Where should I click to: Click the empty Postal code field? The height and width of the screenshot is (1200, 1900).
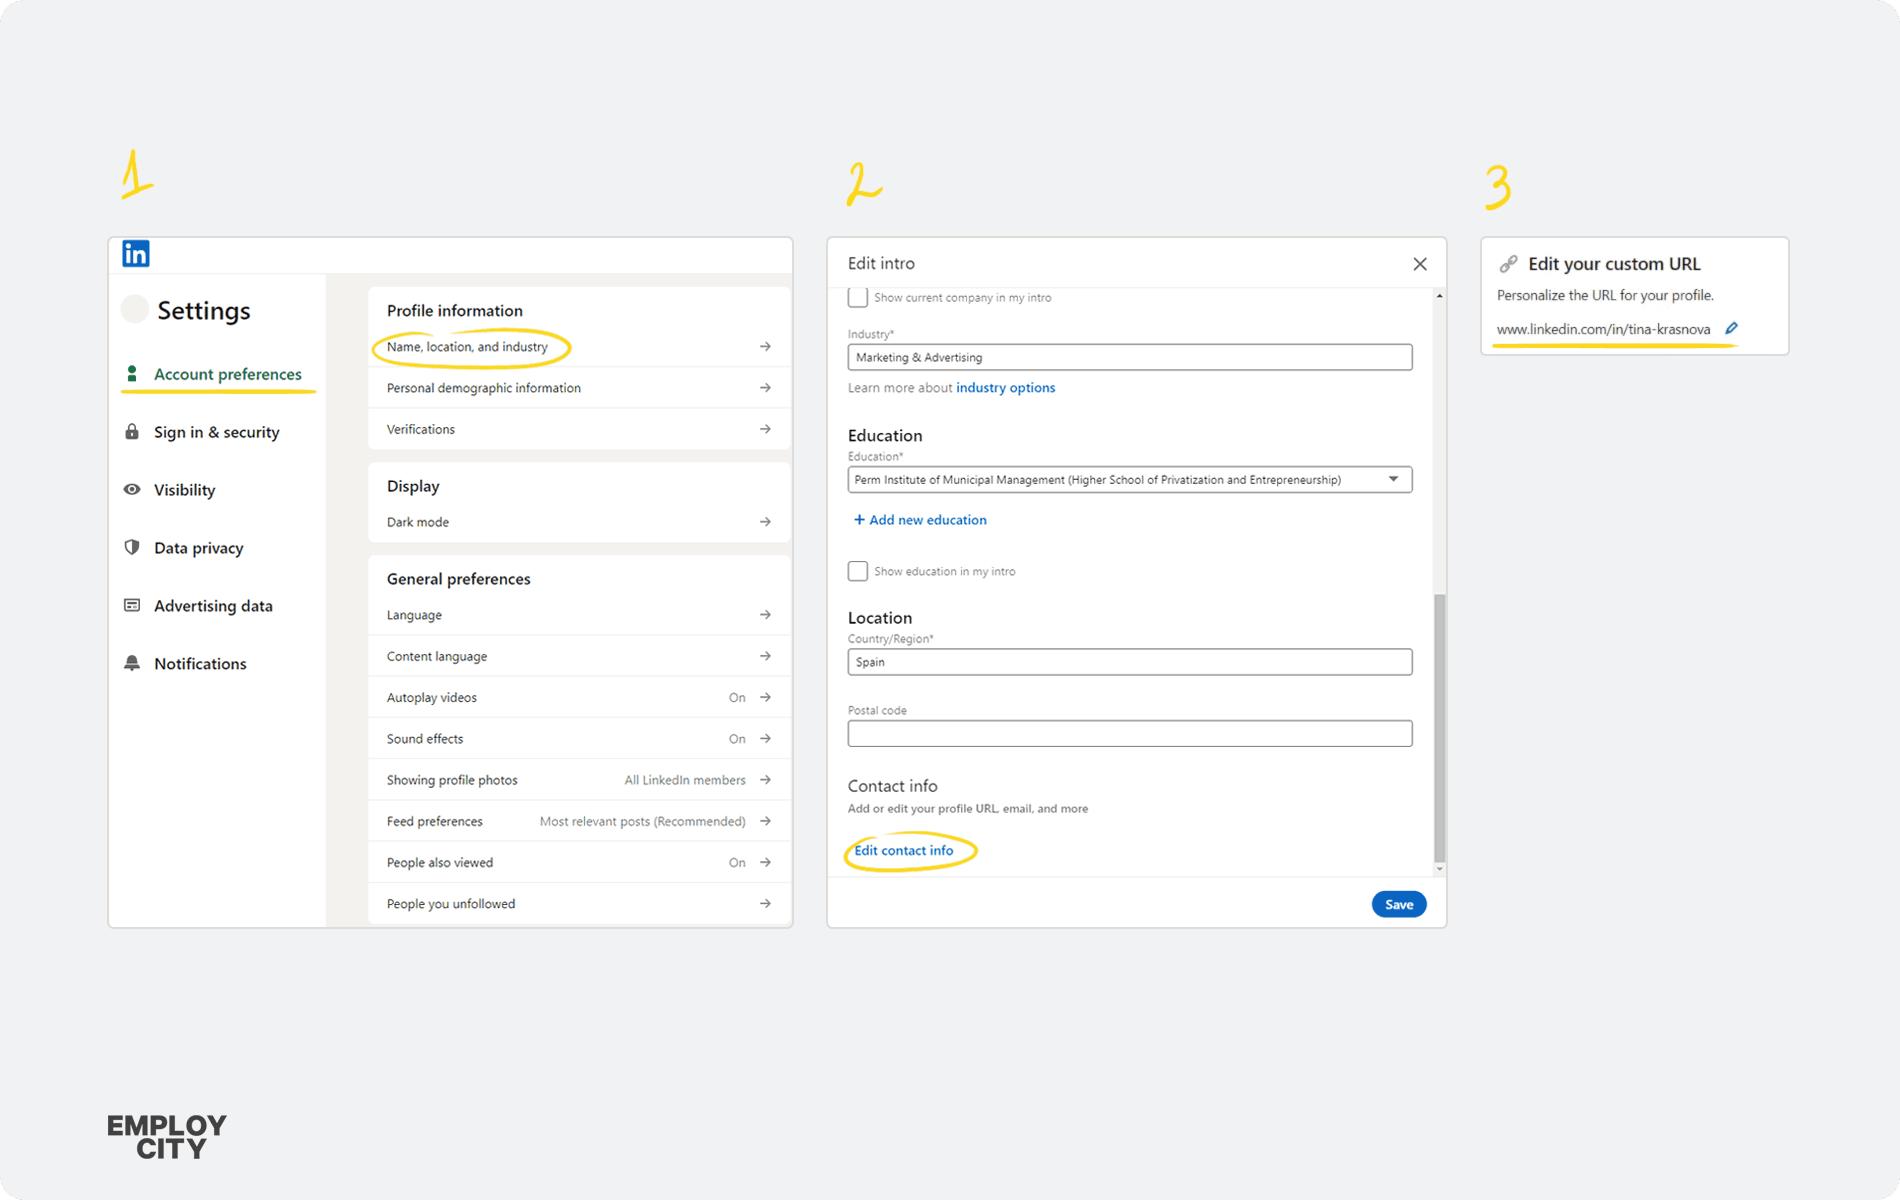coord(1130,734)
